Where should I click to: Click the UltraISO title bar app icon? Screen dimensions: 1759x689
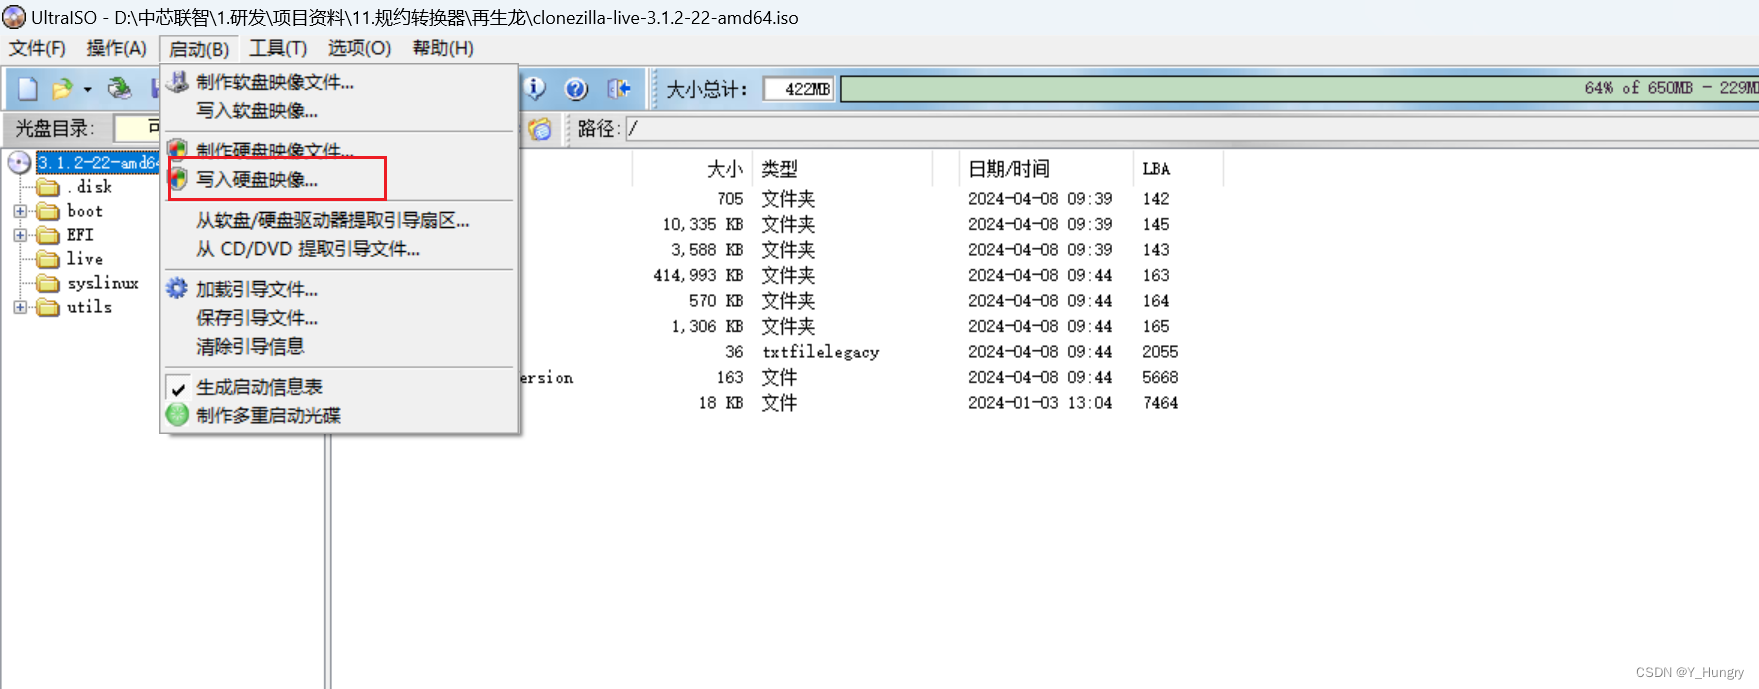[x=14, y=17]
